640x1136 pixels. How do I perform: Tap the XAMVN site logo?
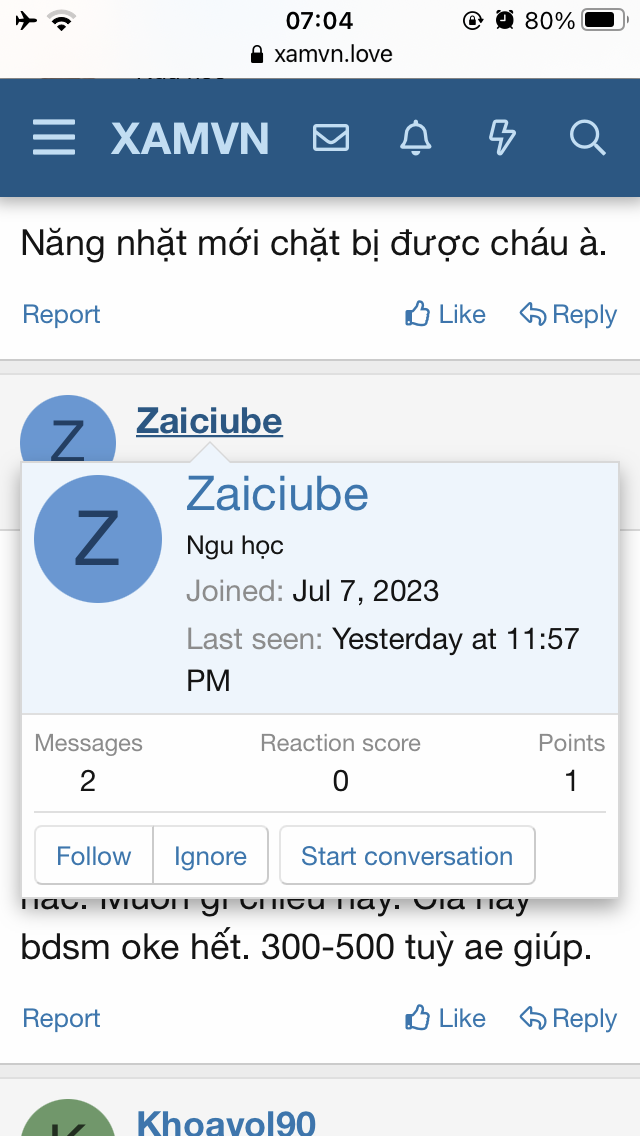pos(190,138)
